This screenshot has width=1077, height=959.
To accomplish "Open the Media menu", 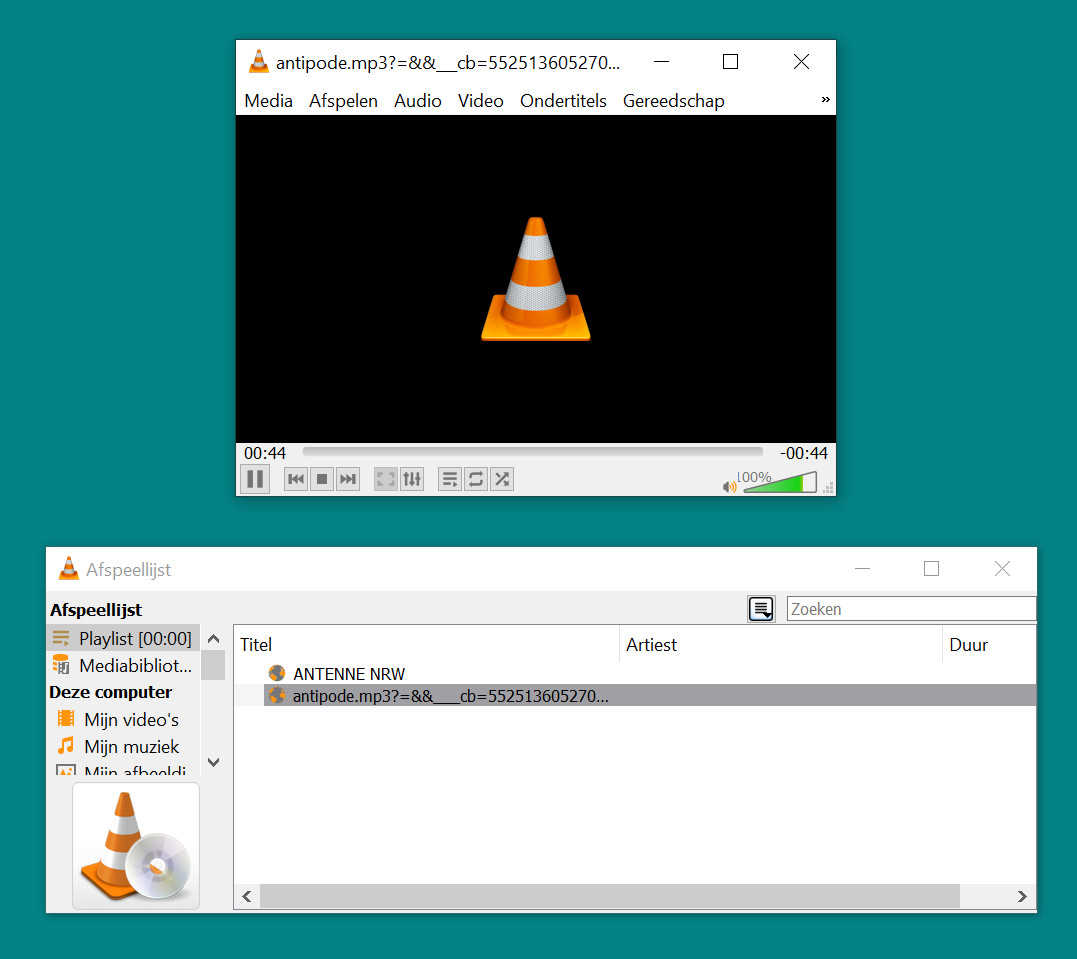I will [269, 101].
